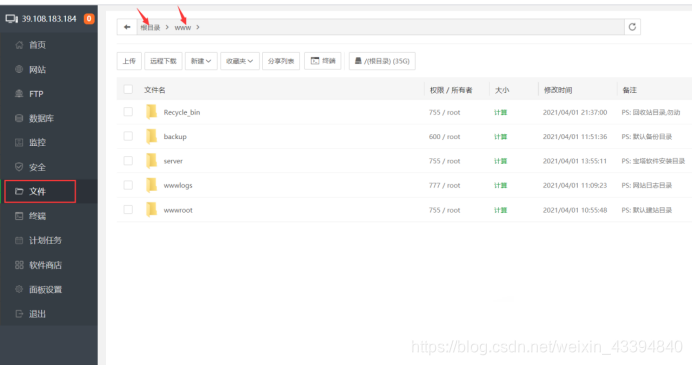Open the server folder icon
This screenshot has height=365, width=692.
pyautogui.click(x=151, y=161)
